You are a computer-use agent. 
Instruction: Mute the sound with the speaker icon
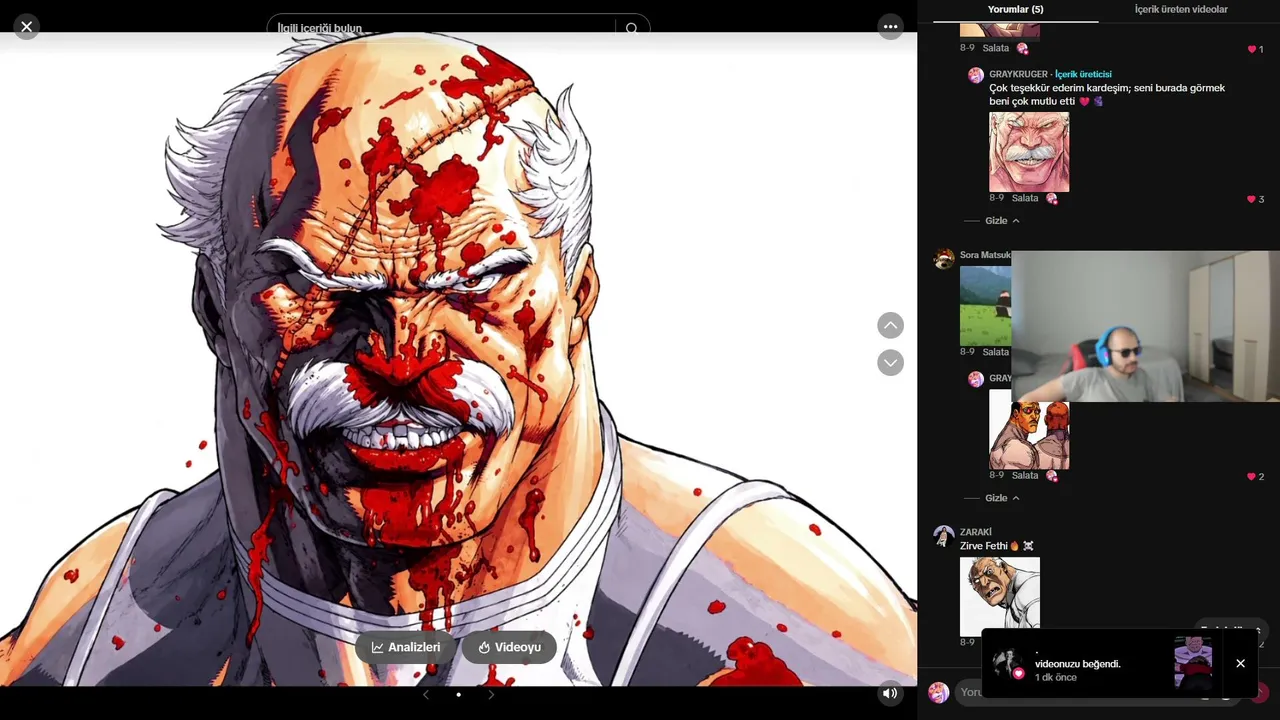coord(890,693)
